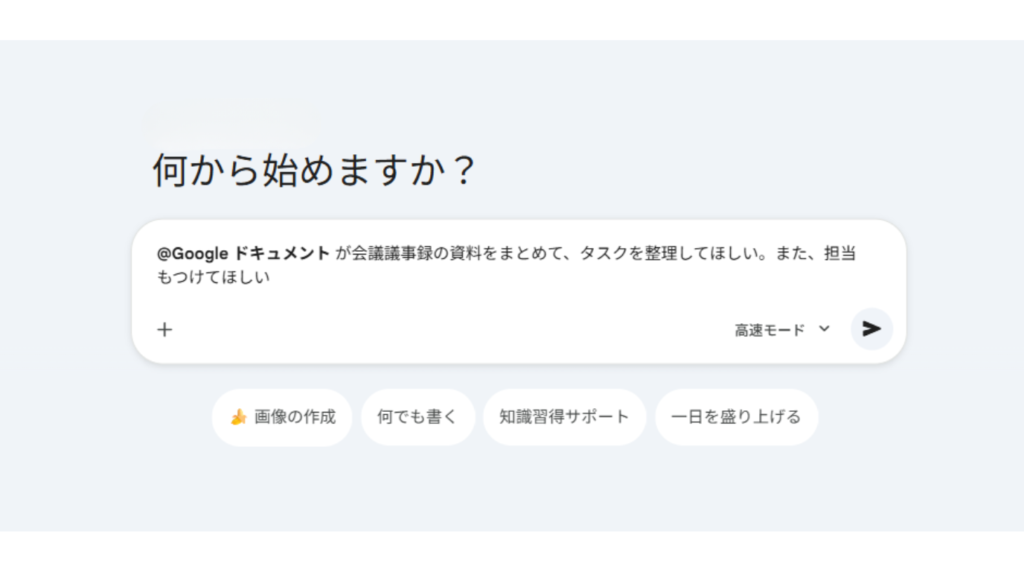Click the 知識習得サポート suggestion chip
The image size is (1024, 572).
pos(564,417)
